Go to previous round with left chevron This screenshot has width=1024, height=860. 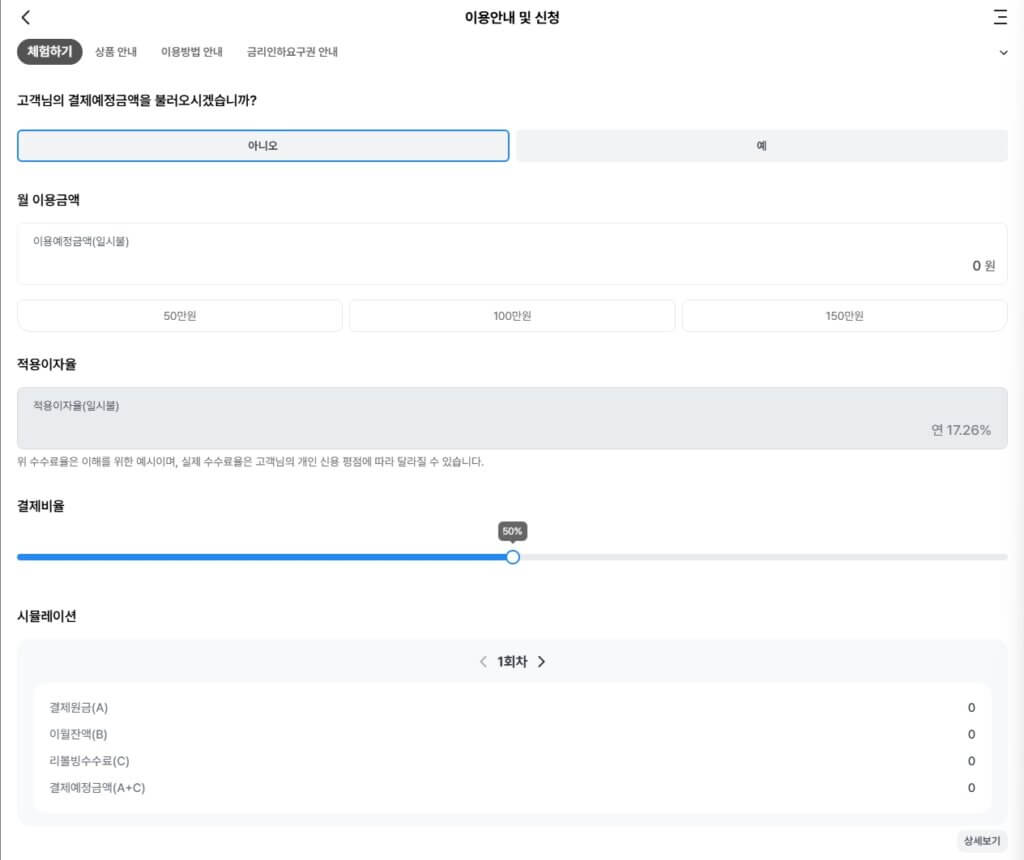coord(483,662)
